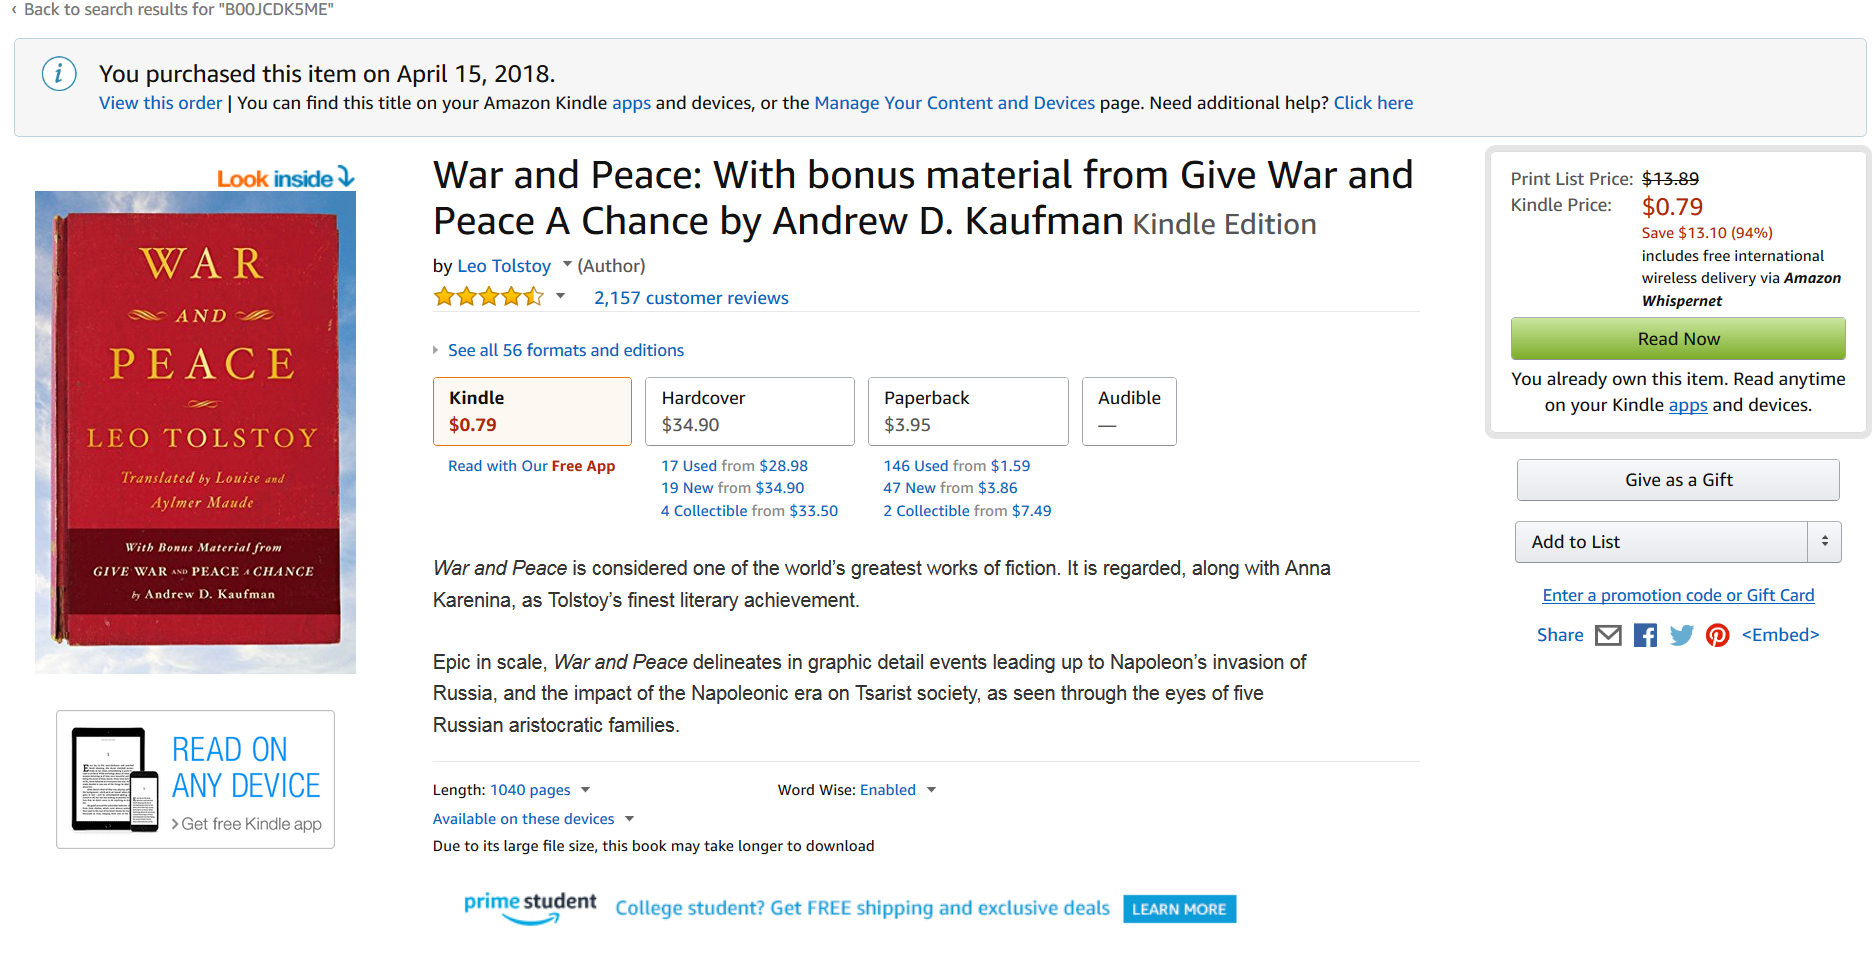Expand the 1040 pages length details
1876x976 pixels.
[x=585, y=790]
